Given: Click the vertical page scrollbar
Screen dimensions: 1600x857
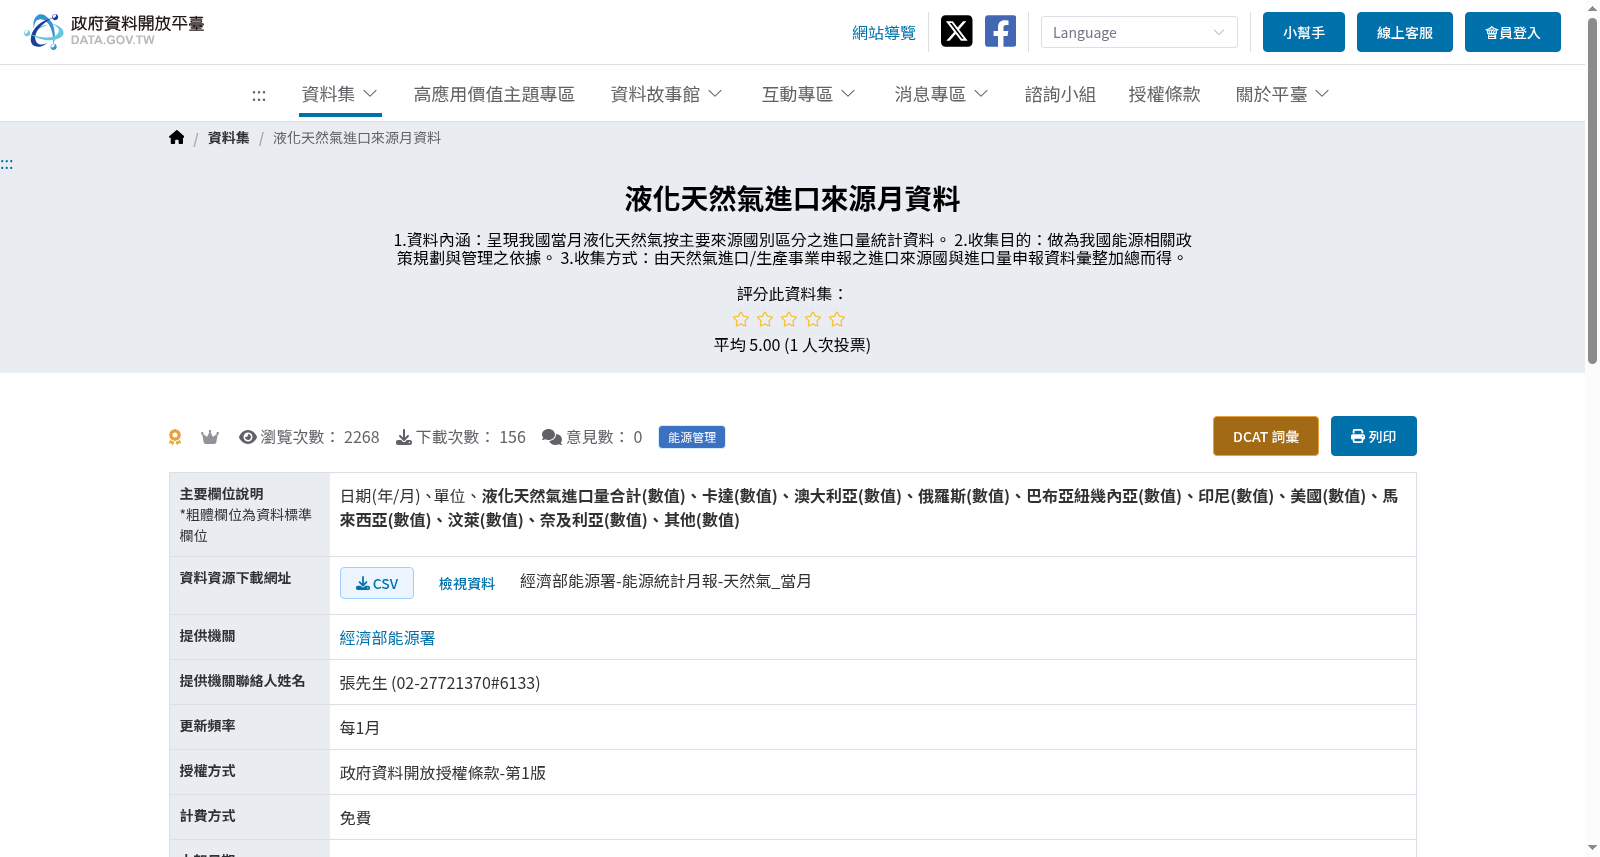Looking at the screenshot, I should pyautogui.click(x=1592, y=190).
